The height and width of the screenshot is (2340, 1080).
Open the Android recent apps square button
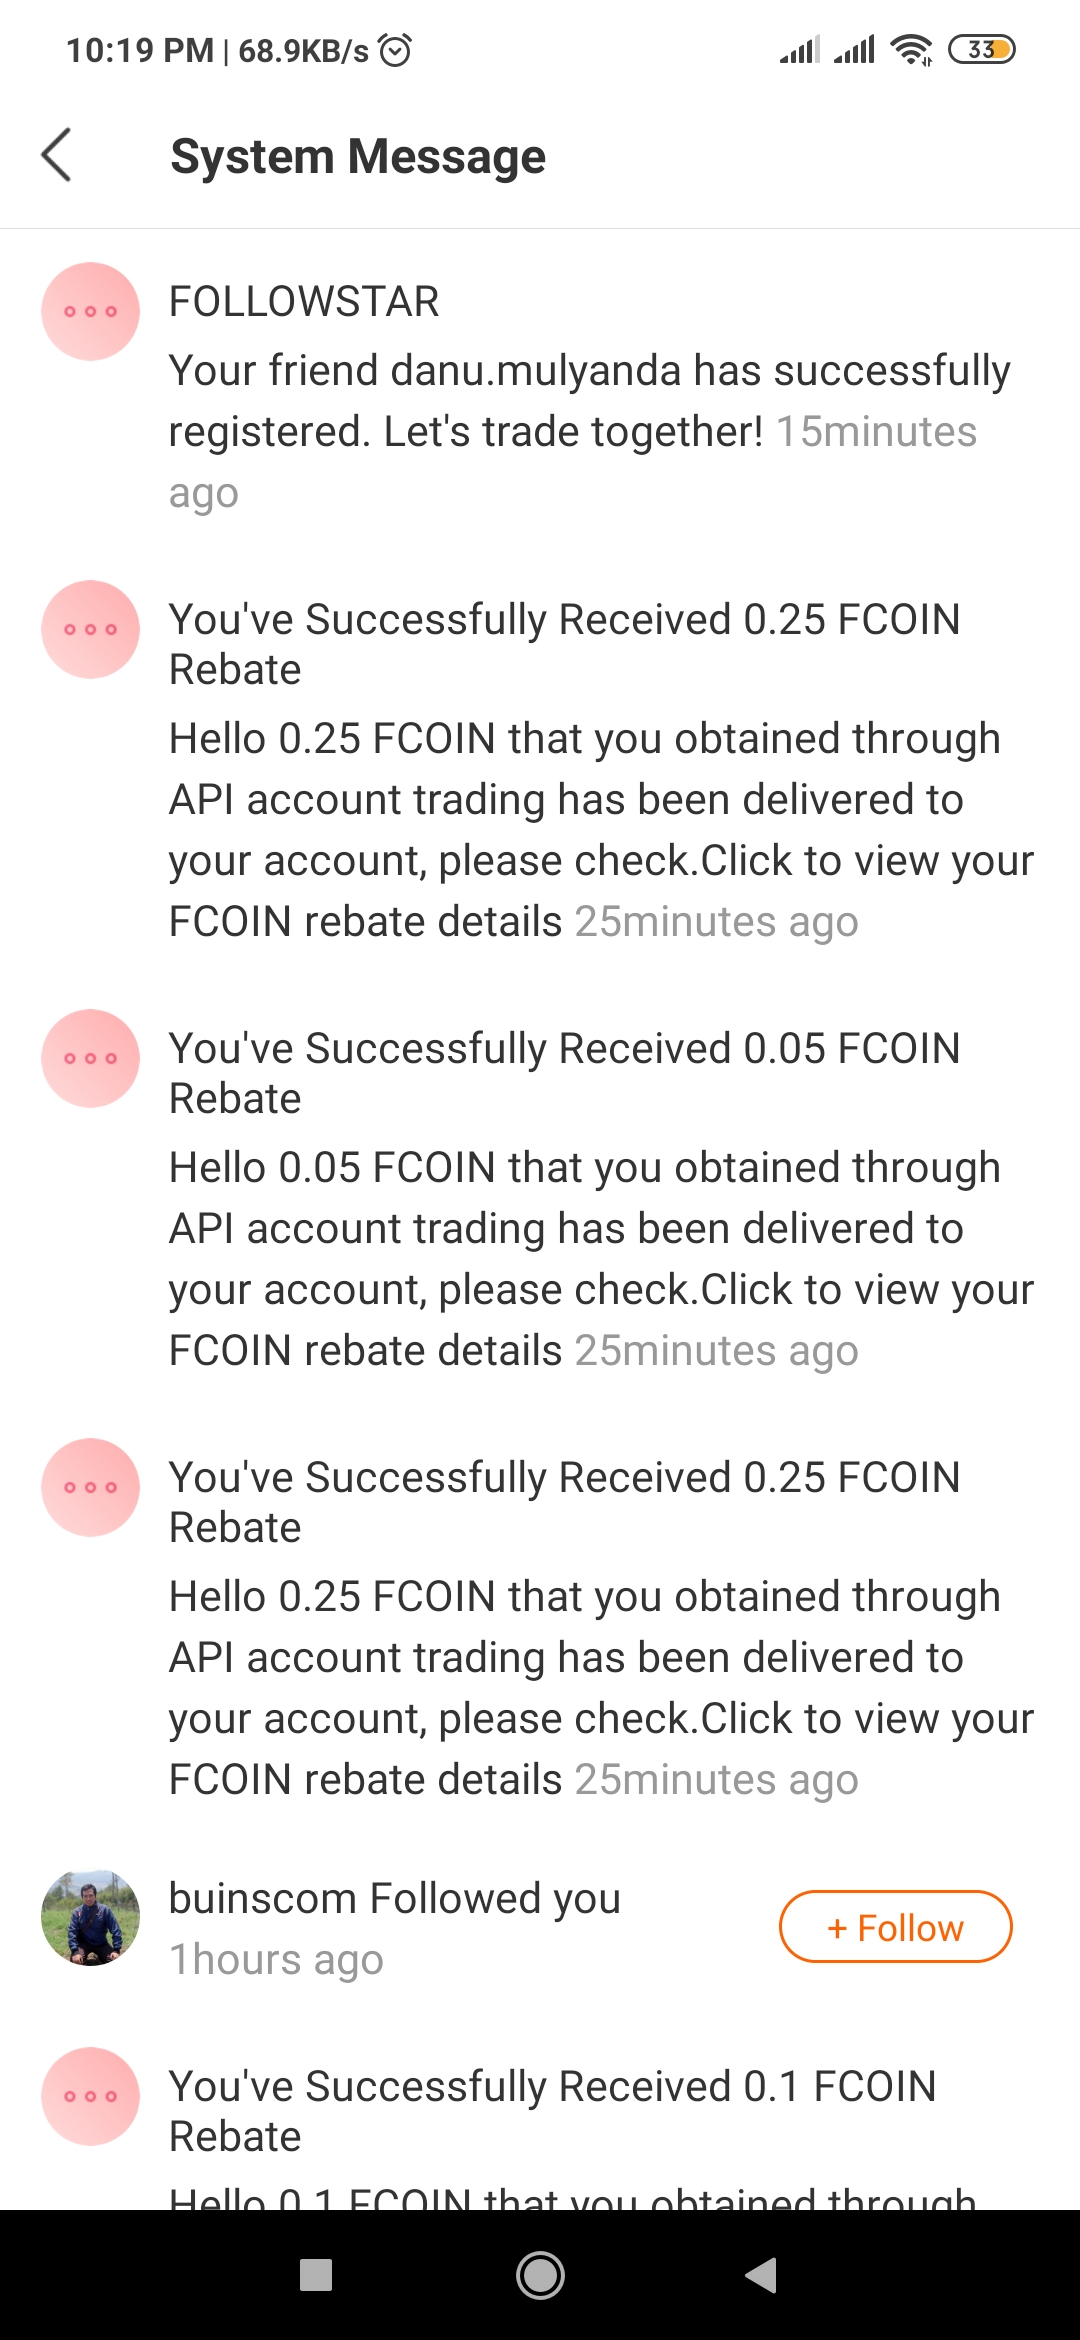click(x=316, y=2275)
